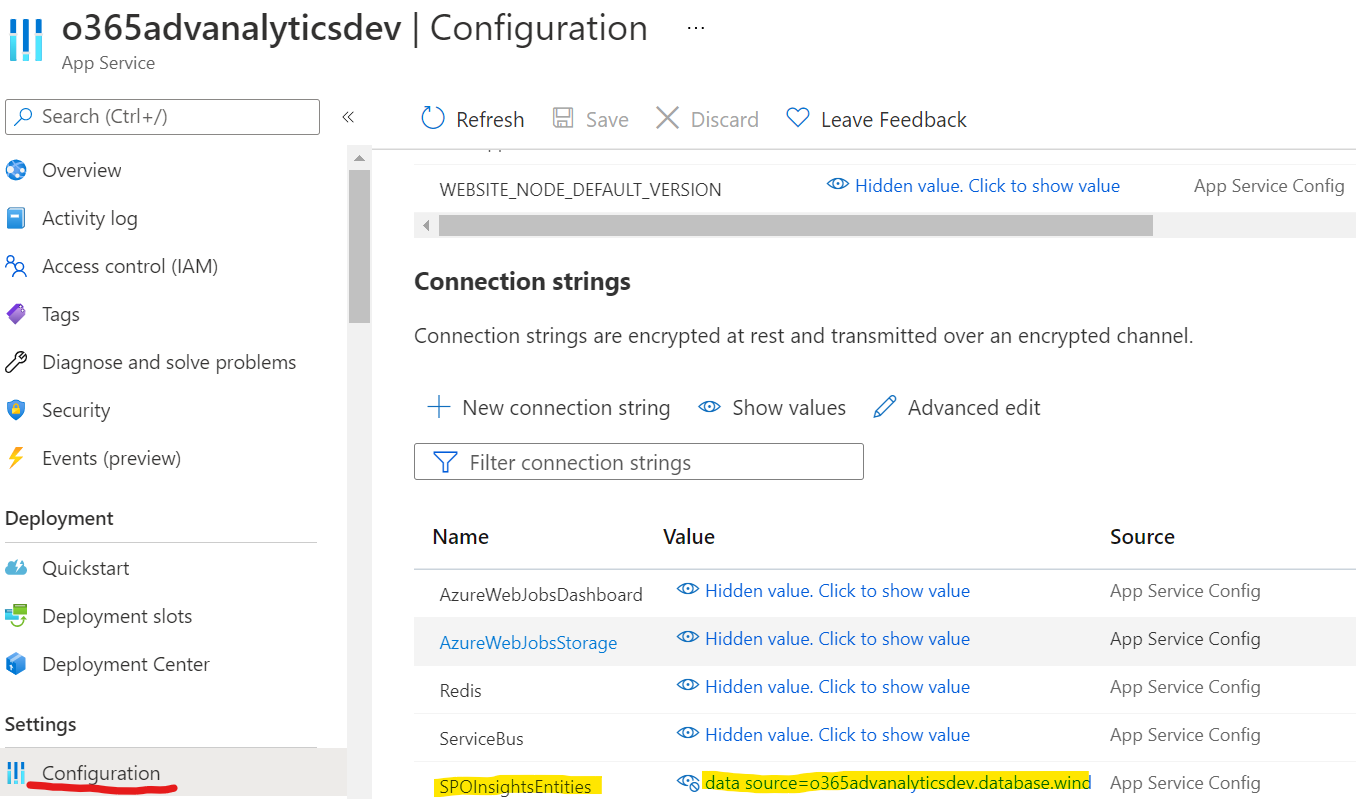
Task: Select Tags in the sidebar menu
Action: click(x=61, y=314)
